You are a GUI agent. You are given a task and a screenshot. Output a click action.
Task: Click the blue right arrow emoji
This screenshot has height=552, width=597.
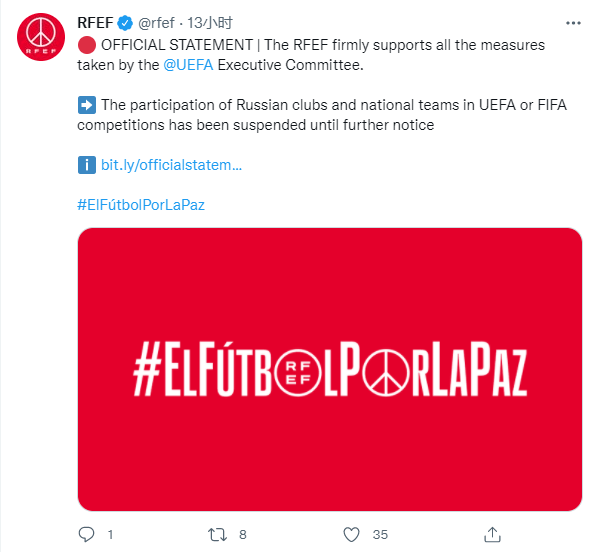point(87,105)
